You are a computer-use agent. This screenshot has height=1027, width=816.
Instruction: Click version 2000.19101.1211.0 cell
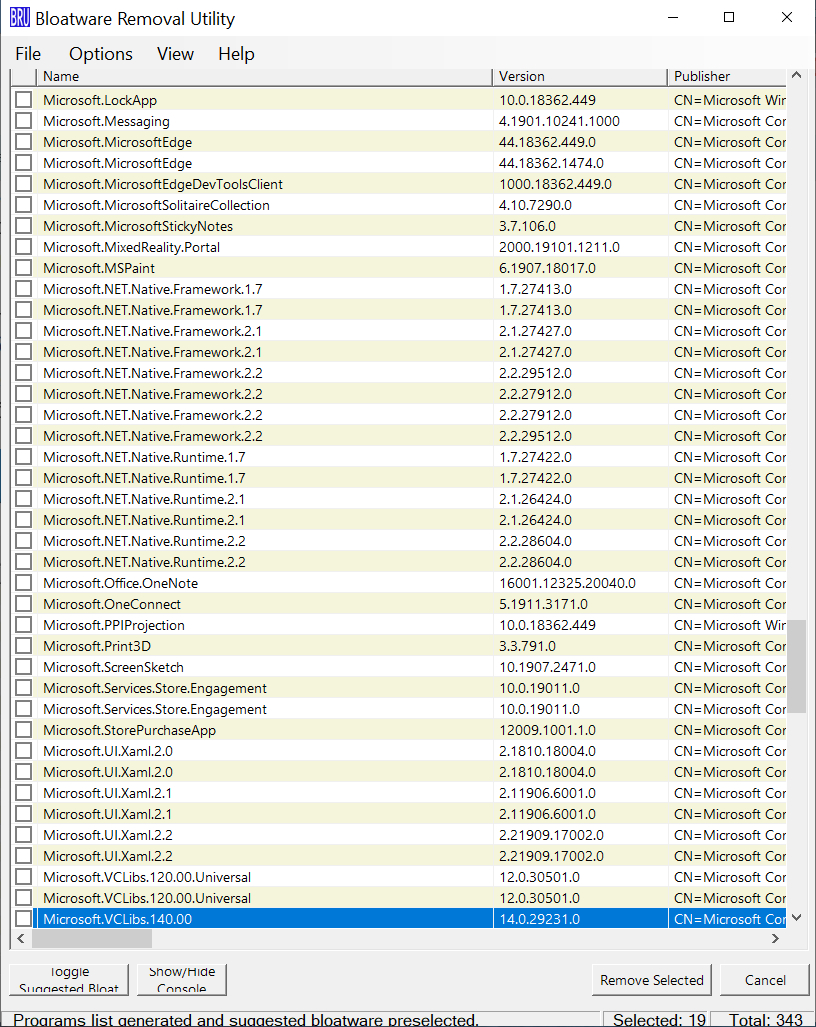pyautogui.click(x=559, y=247)
